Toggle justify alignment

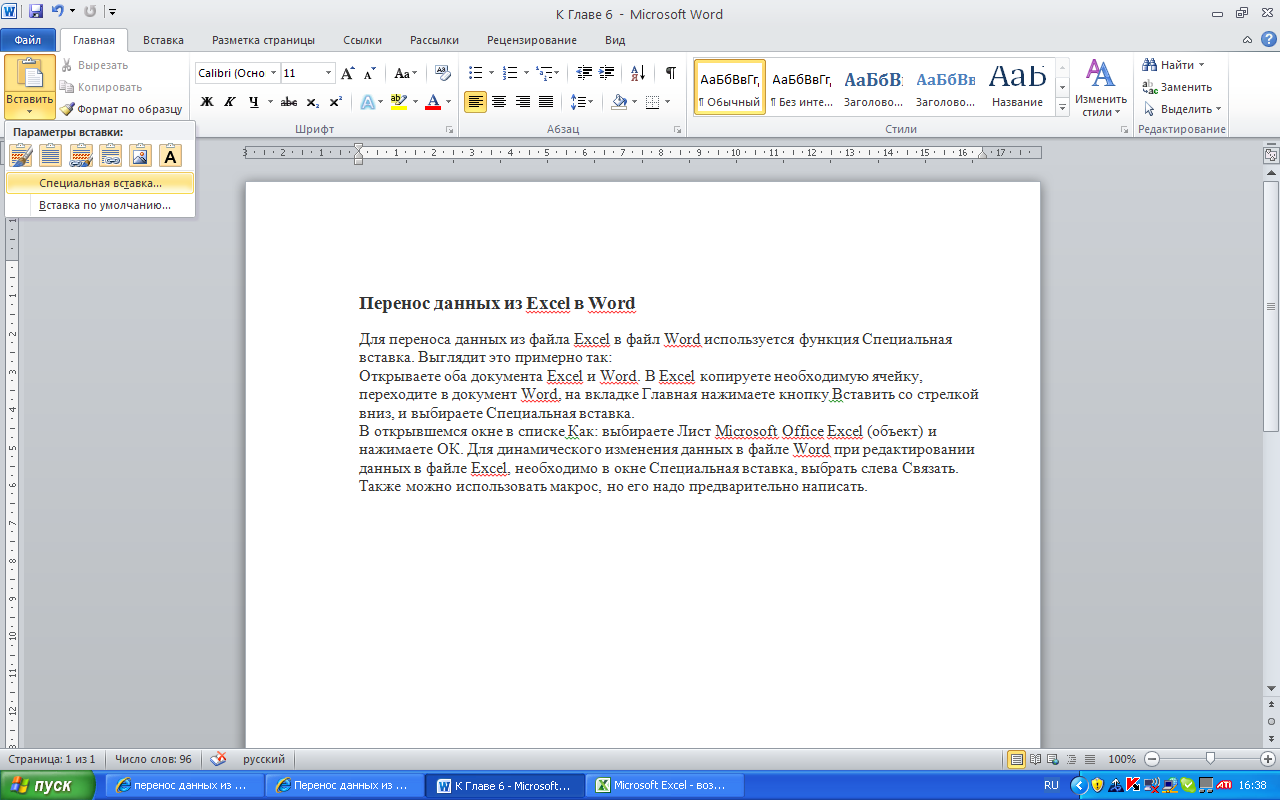pyautogui.click(x=546, y=102)
